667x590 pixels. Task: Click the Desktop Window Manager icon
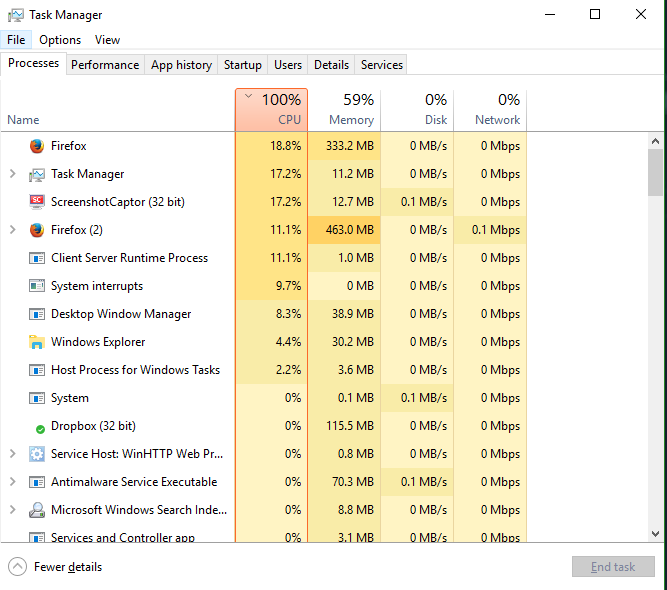(37, 314)
